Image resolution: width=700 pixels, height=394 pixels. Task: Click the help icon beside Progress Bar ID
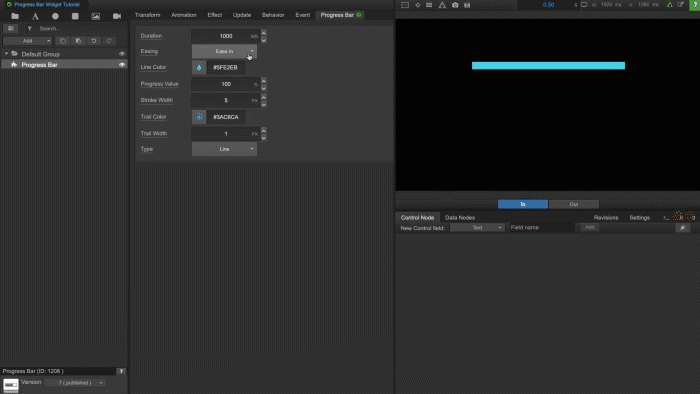[121, 371]
